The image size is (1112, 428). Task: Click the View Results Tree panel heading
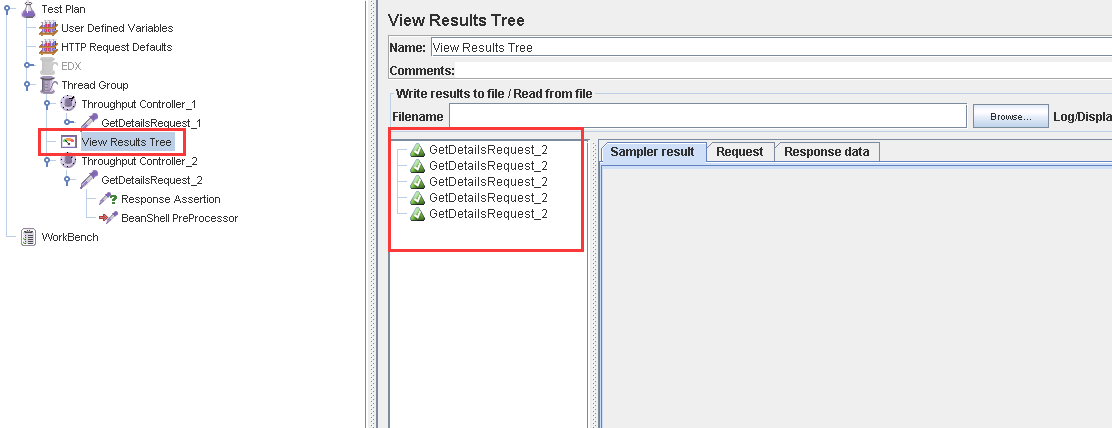coord(457,21)
